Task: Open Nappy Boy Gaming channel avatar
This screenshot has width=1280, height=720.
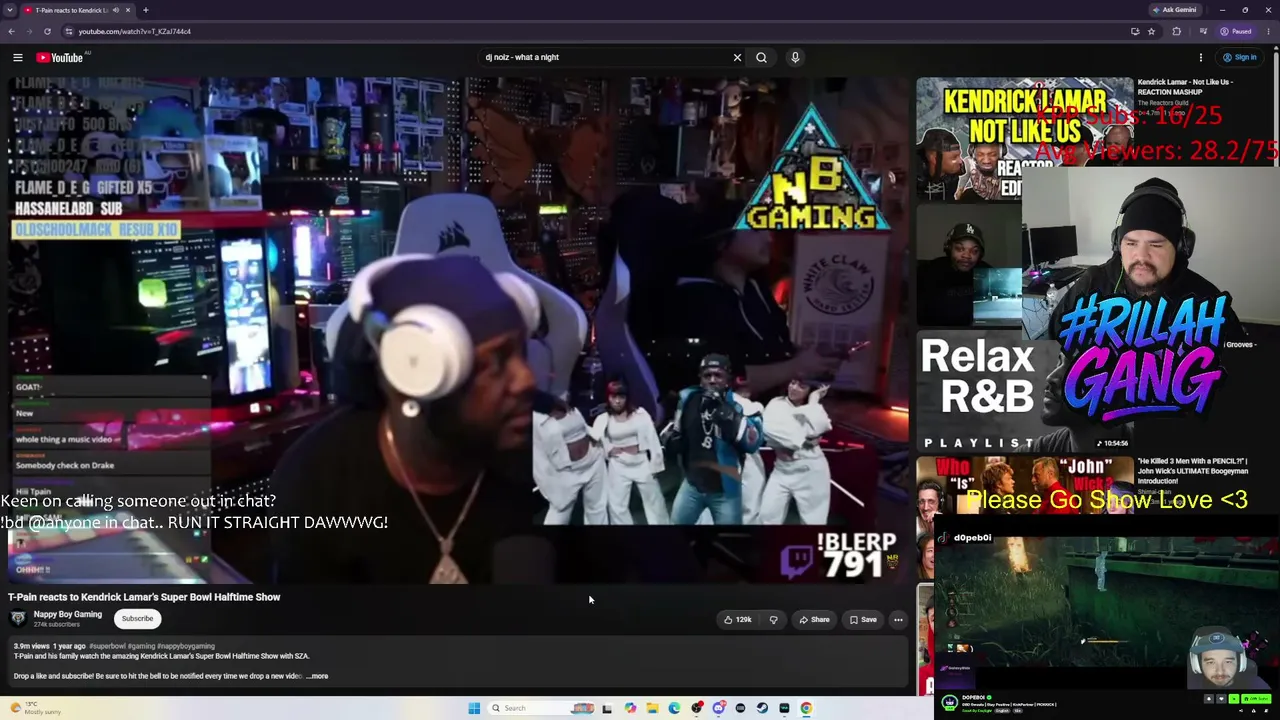Action: (18, 618)
